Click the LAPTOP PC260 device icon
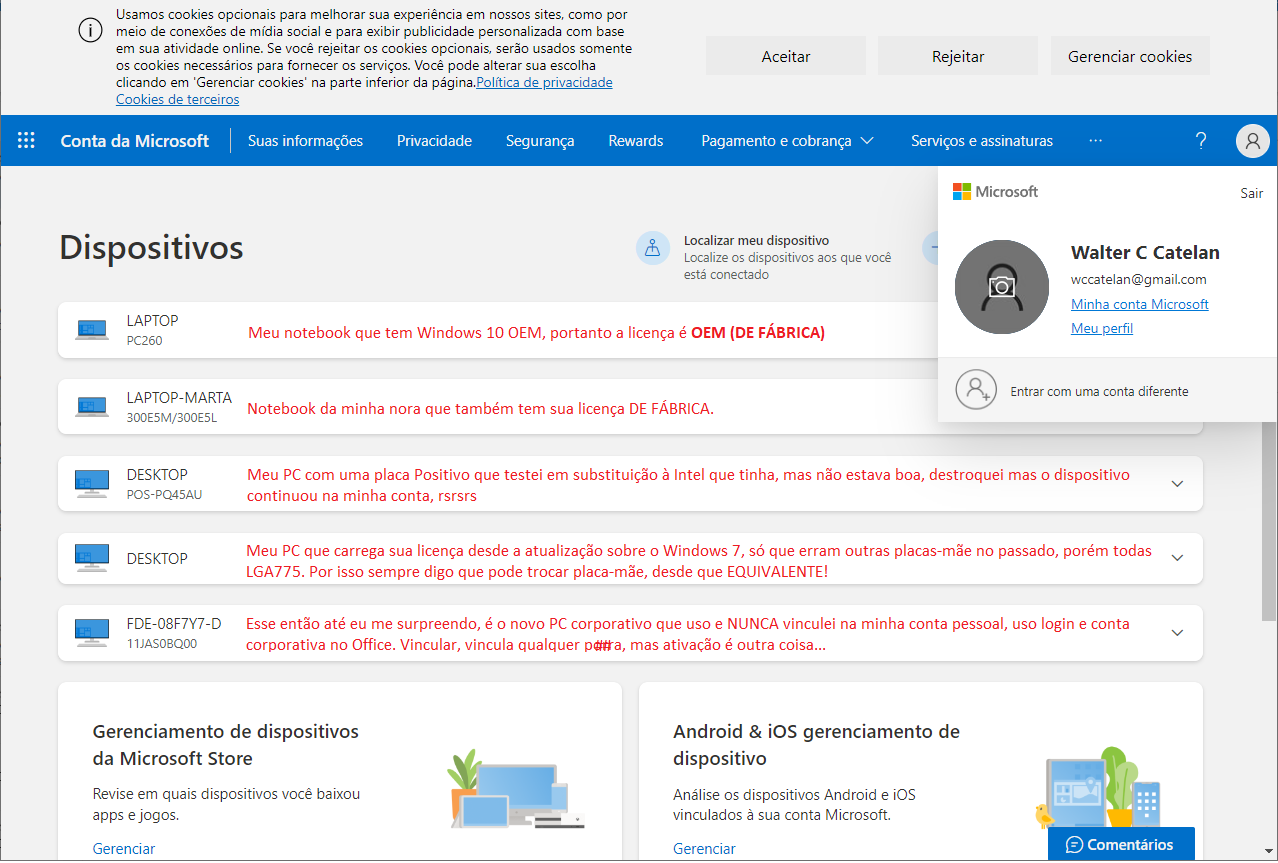The image size is (1278, 863). [92, 330]
